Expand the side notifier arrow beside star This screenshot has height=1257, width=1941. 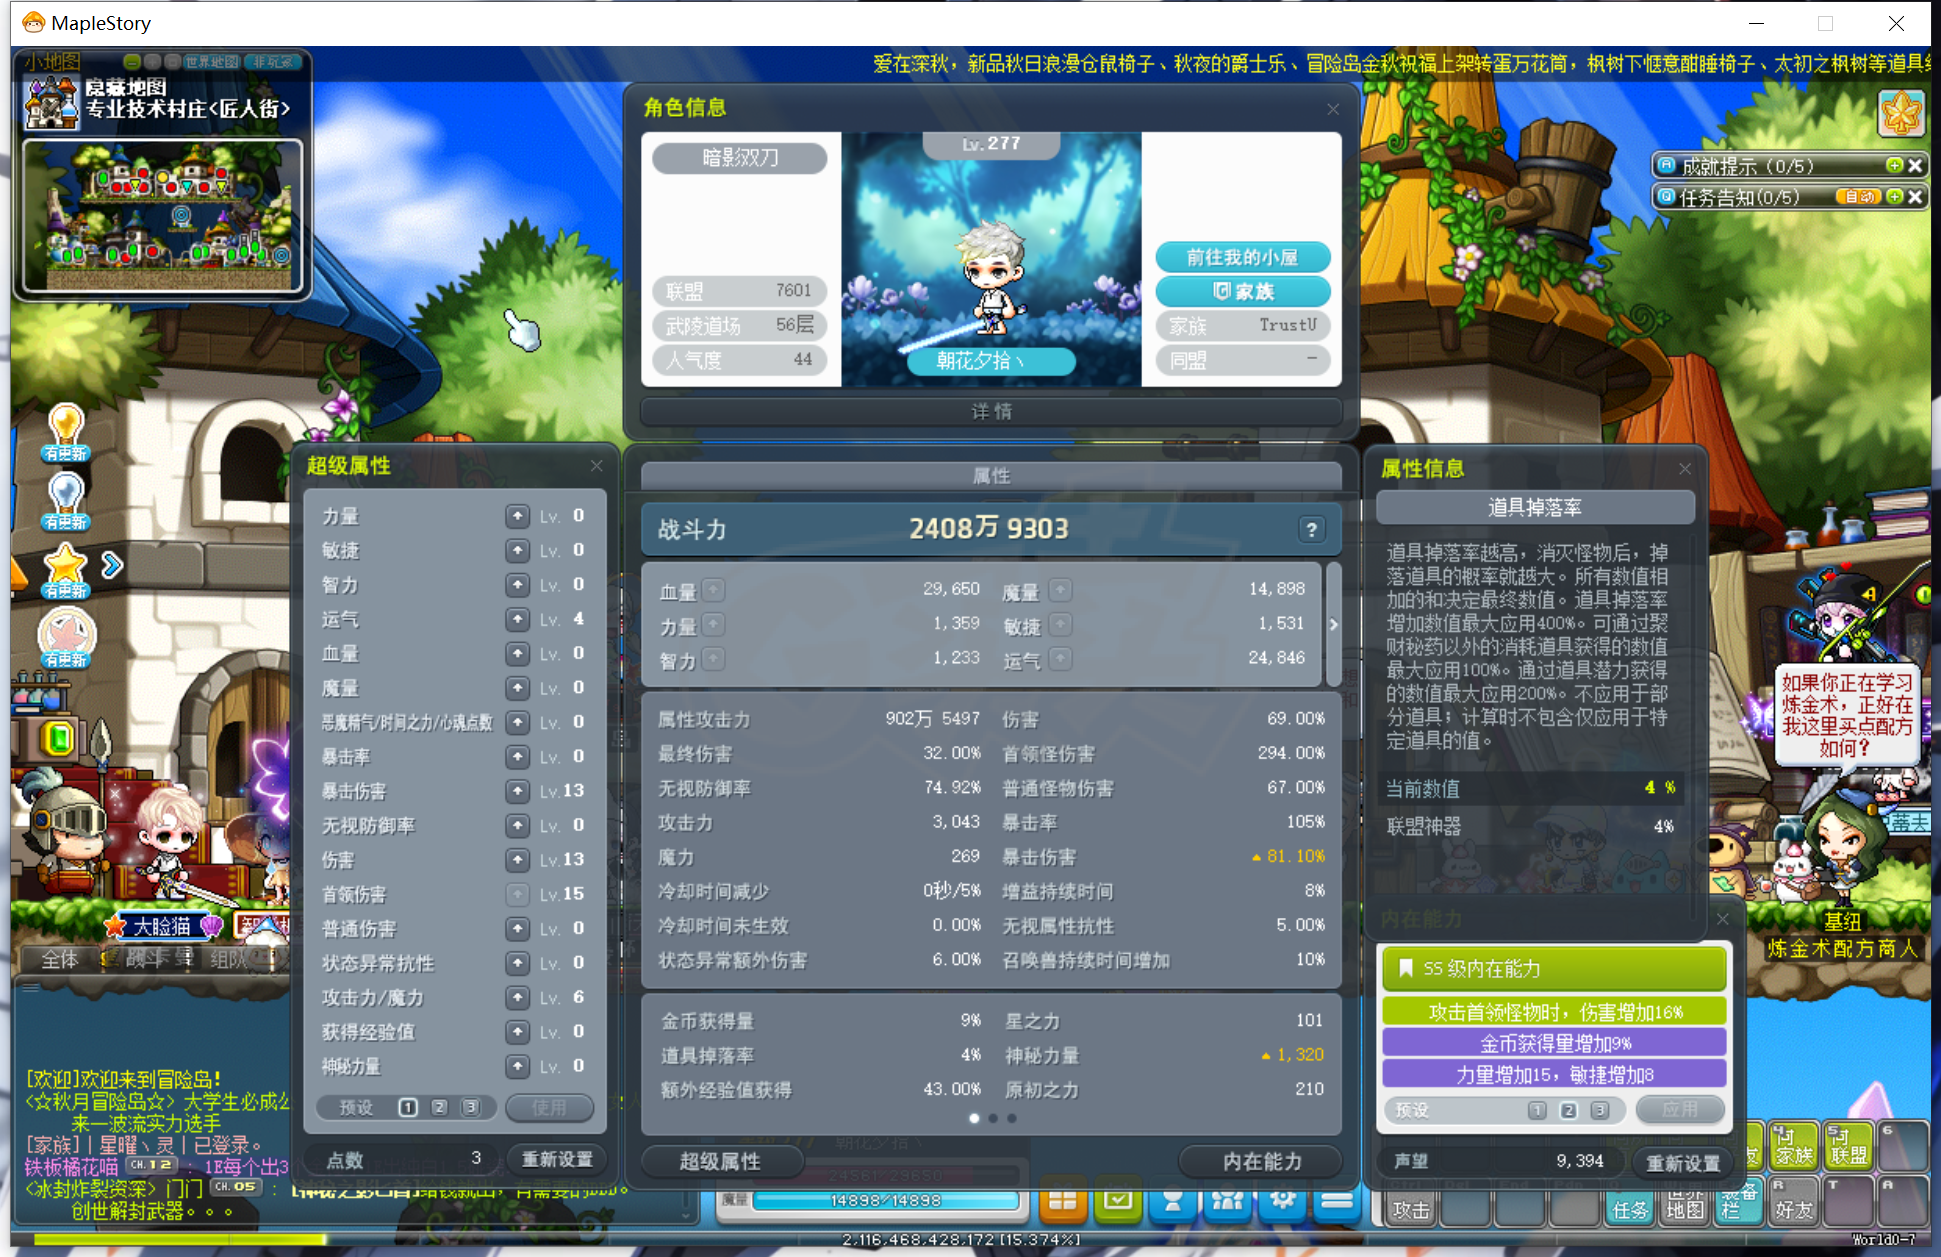(112, 565)
